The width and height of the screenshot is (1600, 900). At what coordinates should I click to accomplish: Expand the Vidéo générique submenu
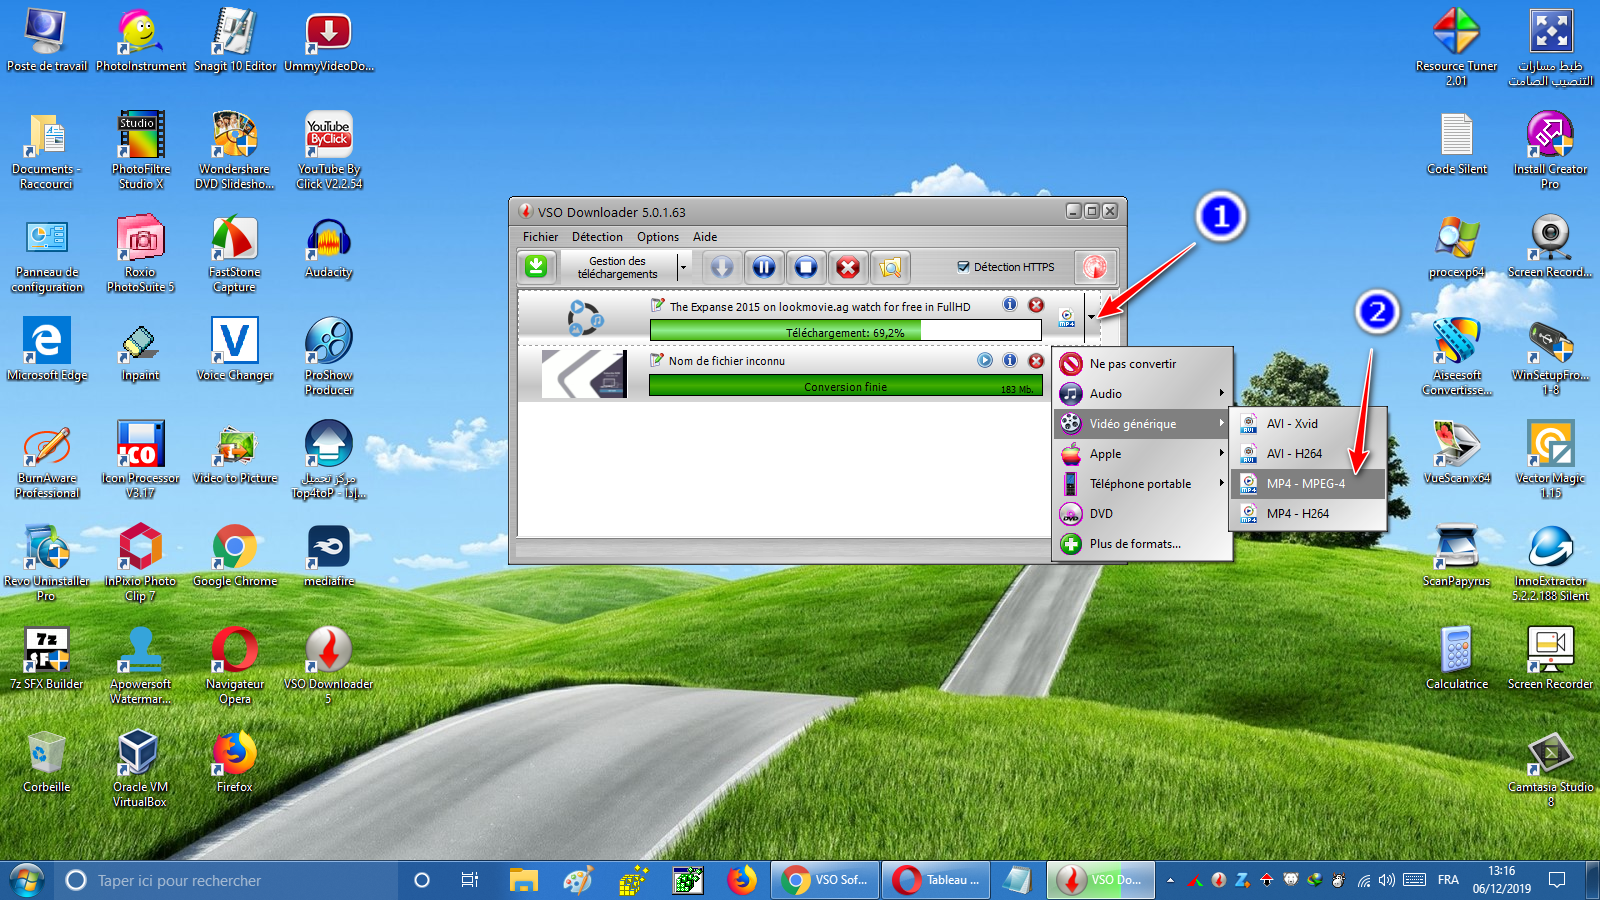1143,424
